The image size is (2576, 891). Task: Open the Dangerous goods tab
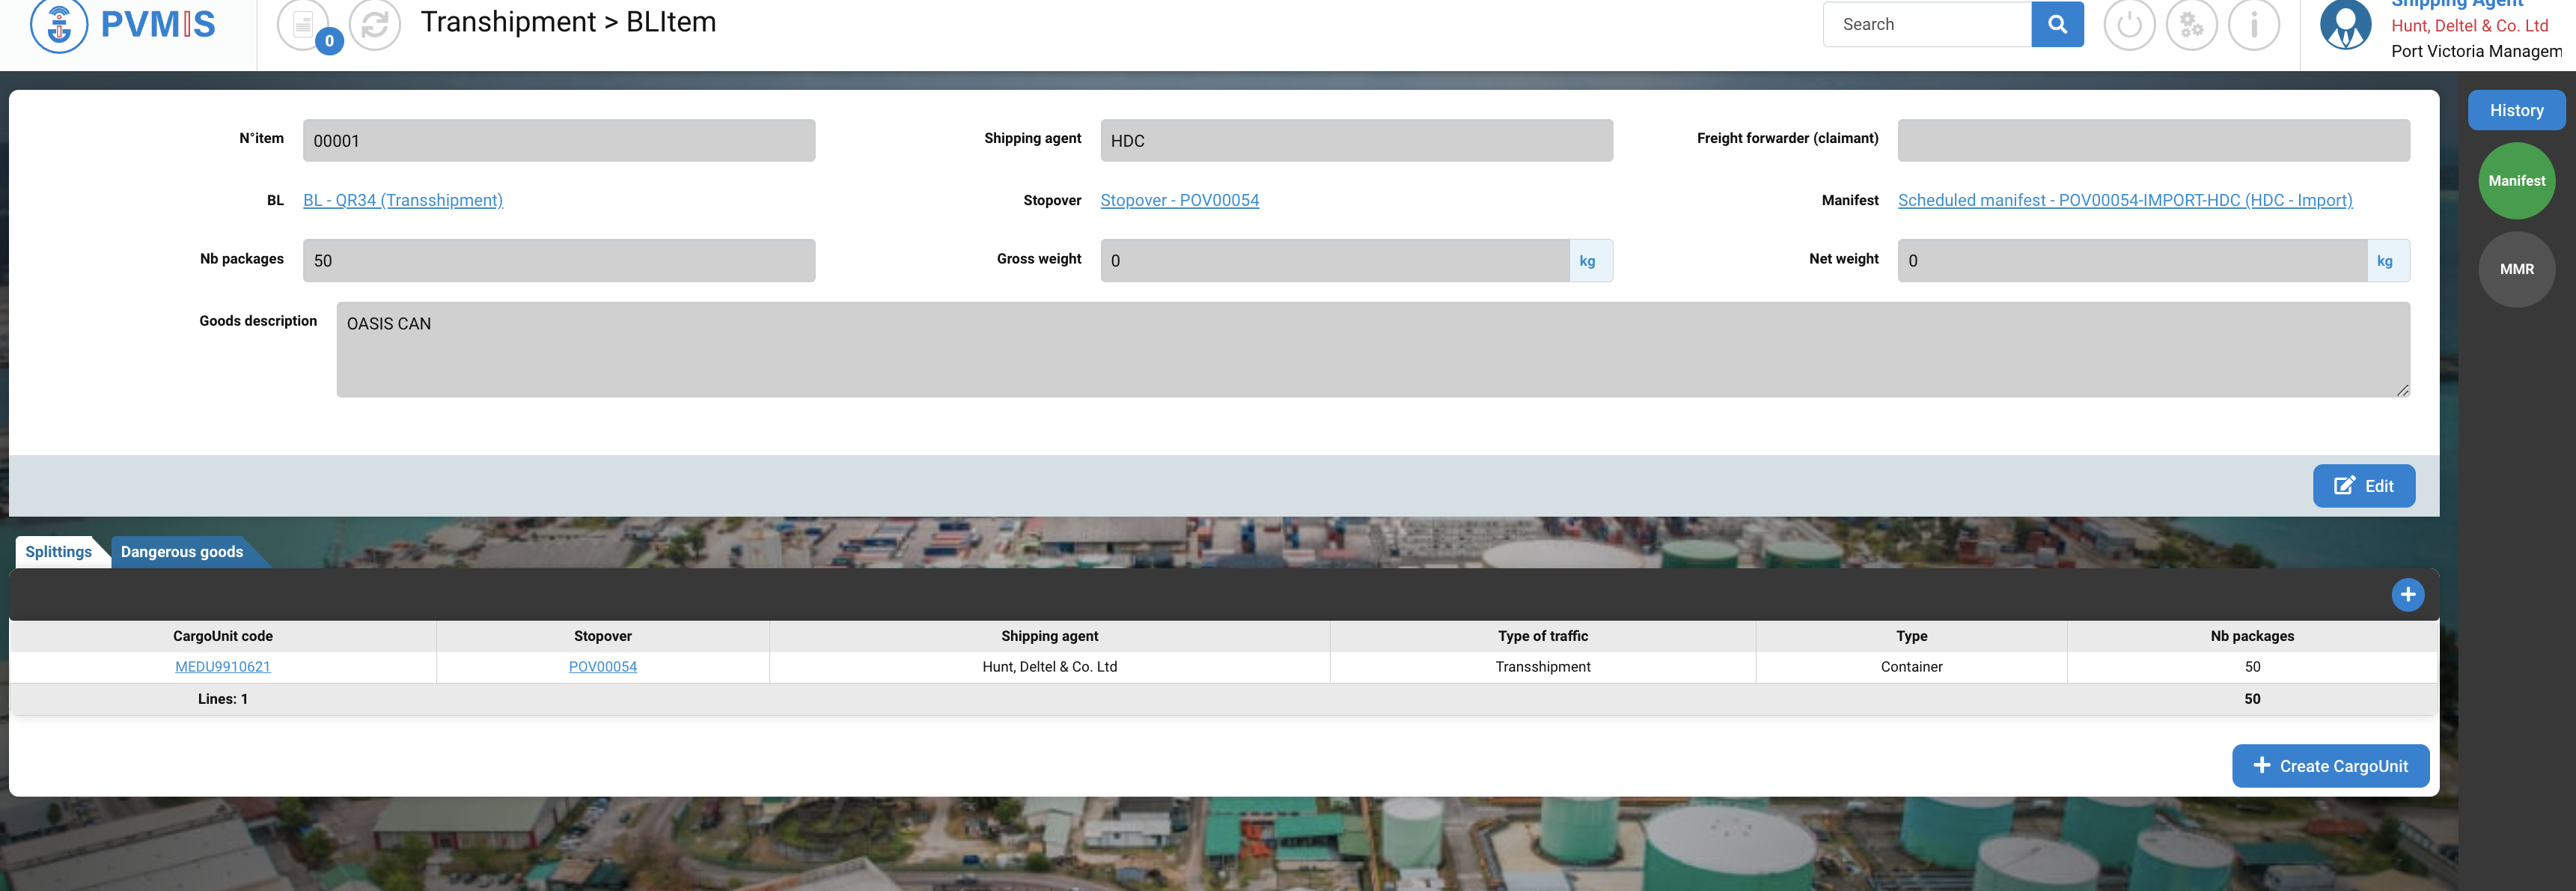pos(182,552)
